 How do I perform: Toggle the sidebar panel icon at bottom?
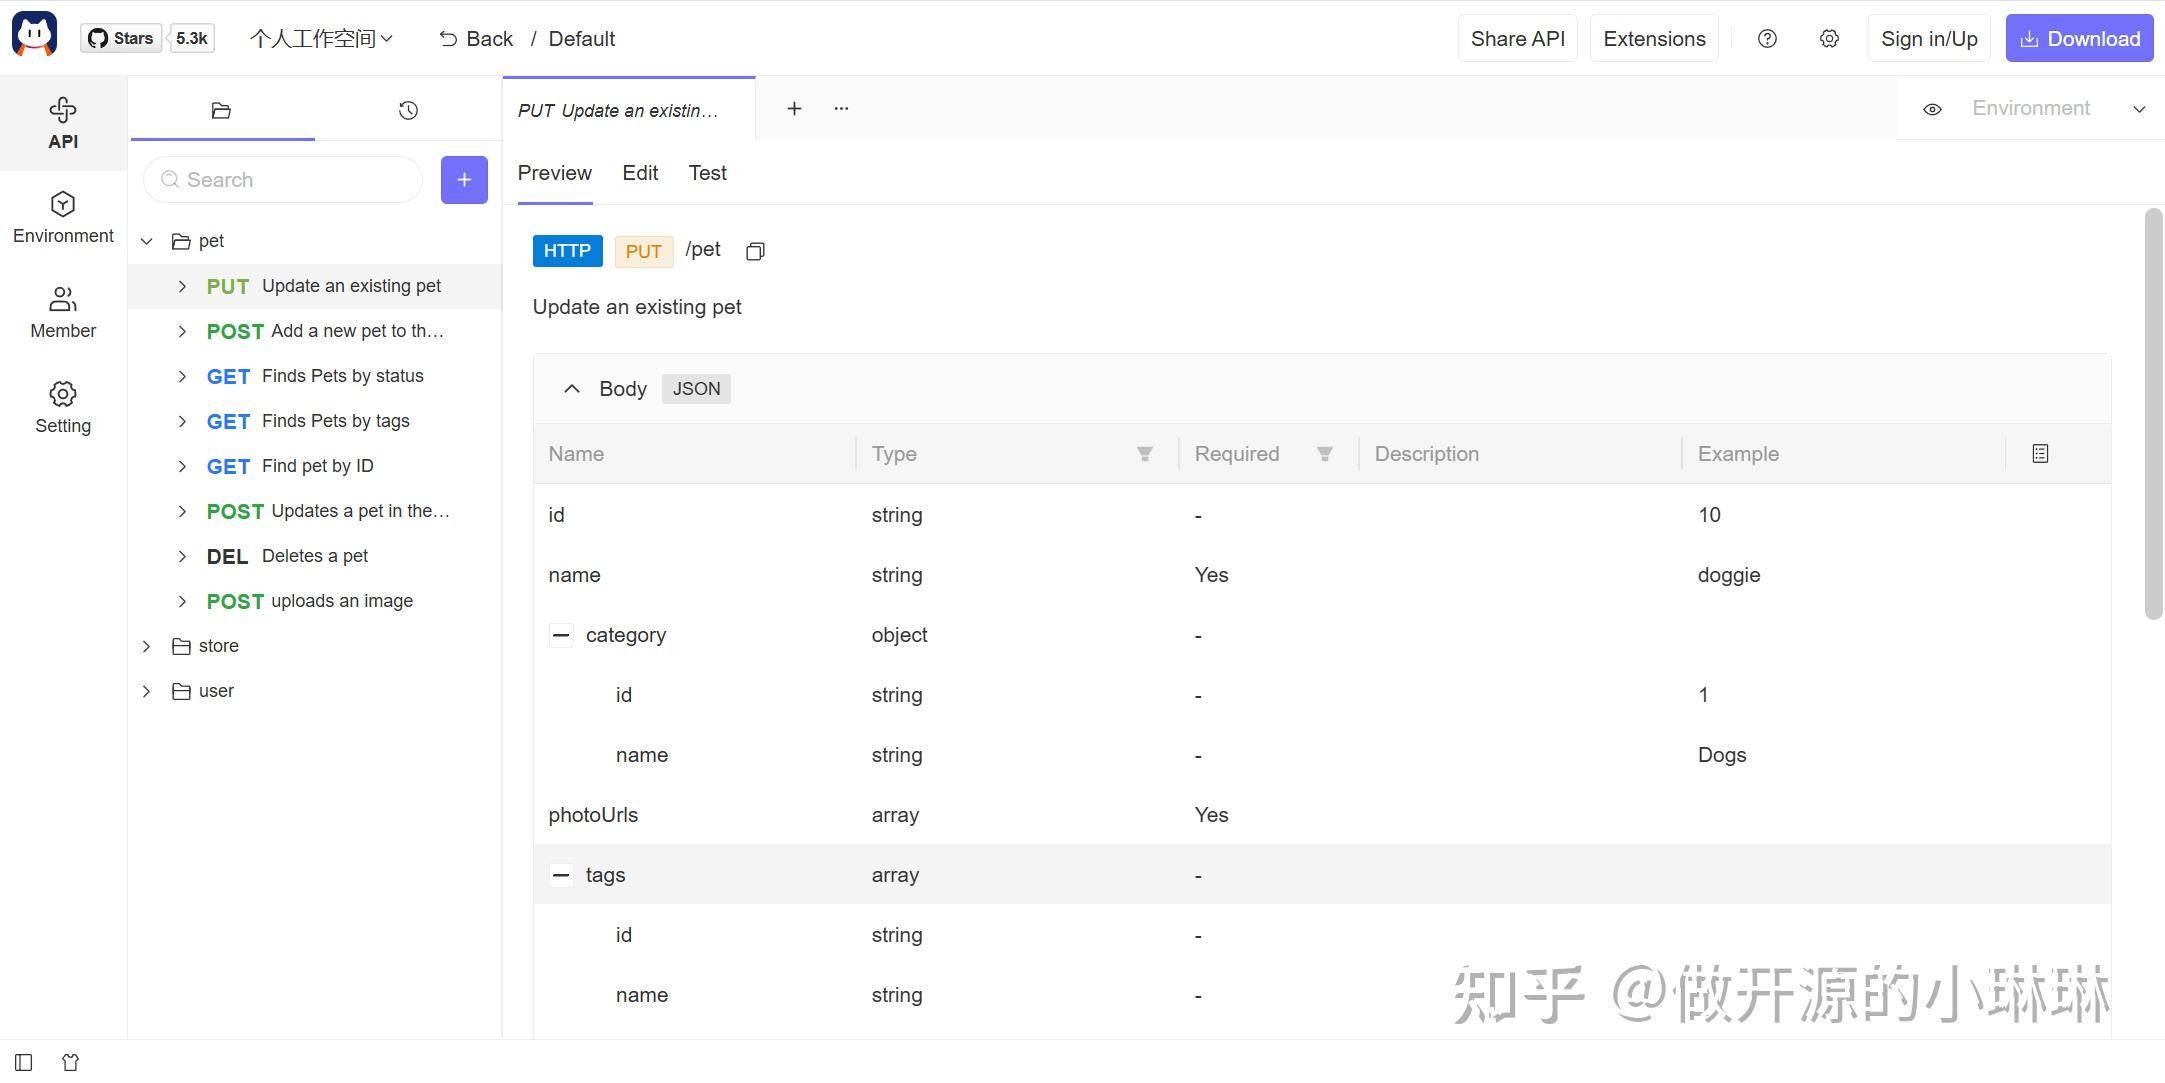(x=24, y=1062)
